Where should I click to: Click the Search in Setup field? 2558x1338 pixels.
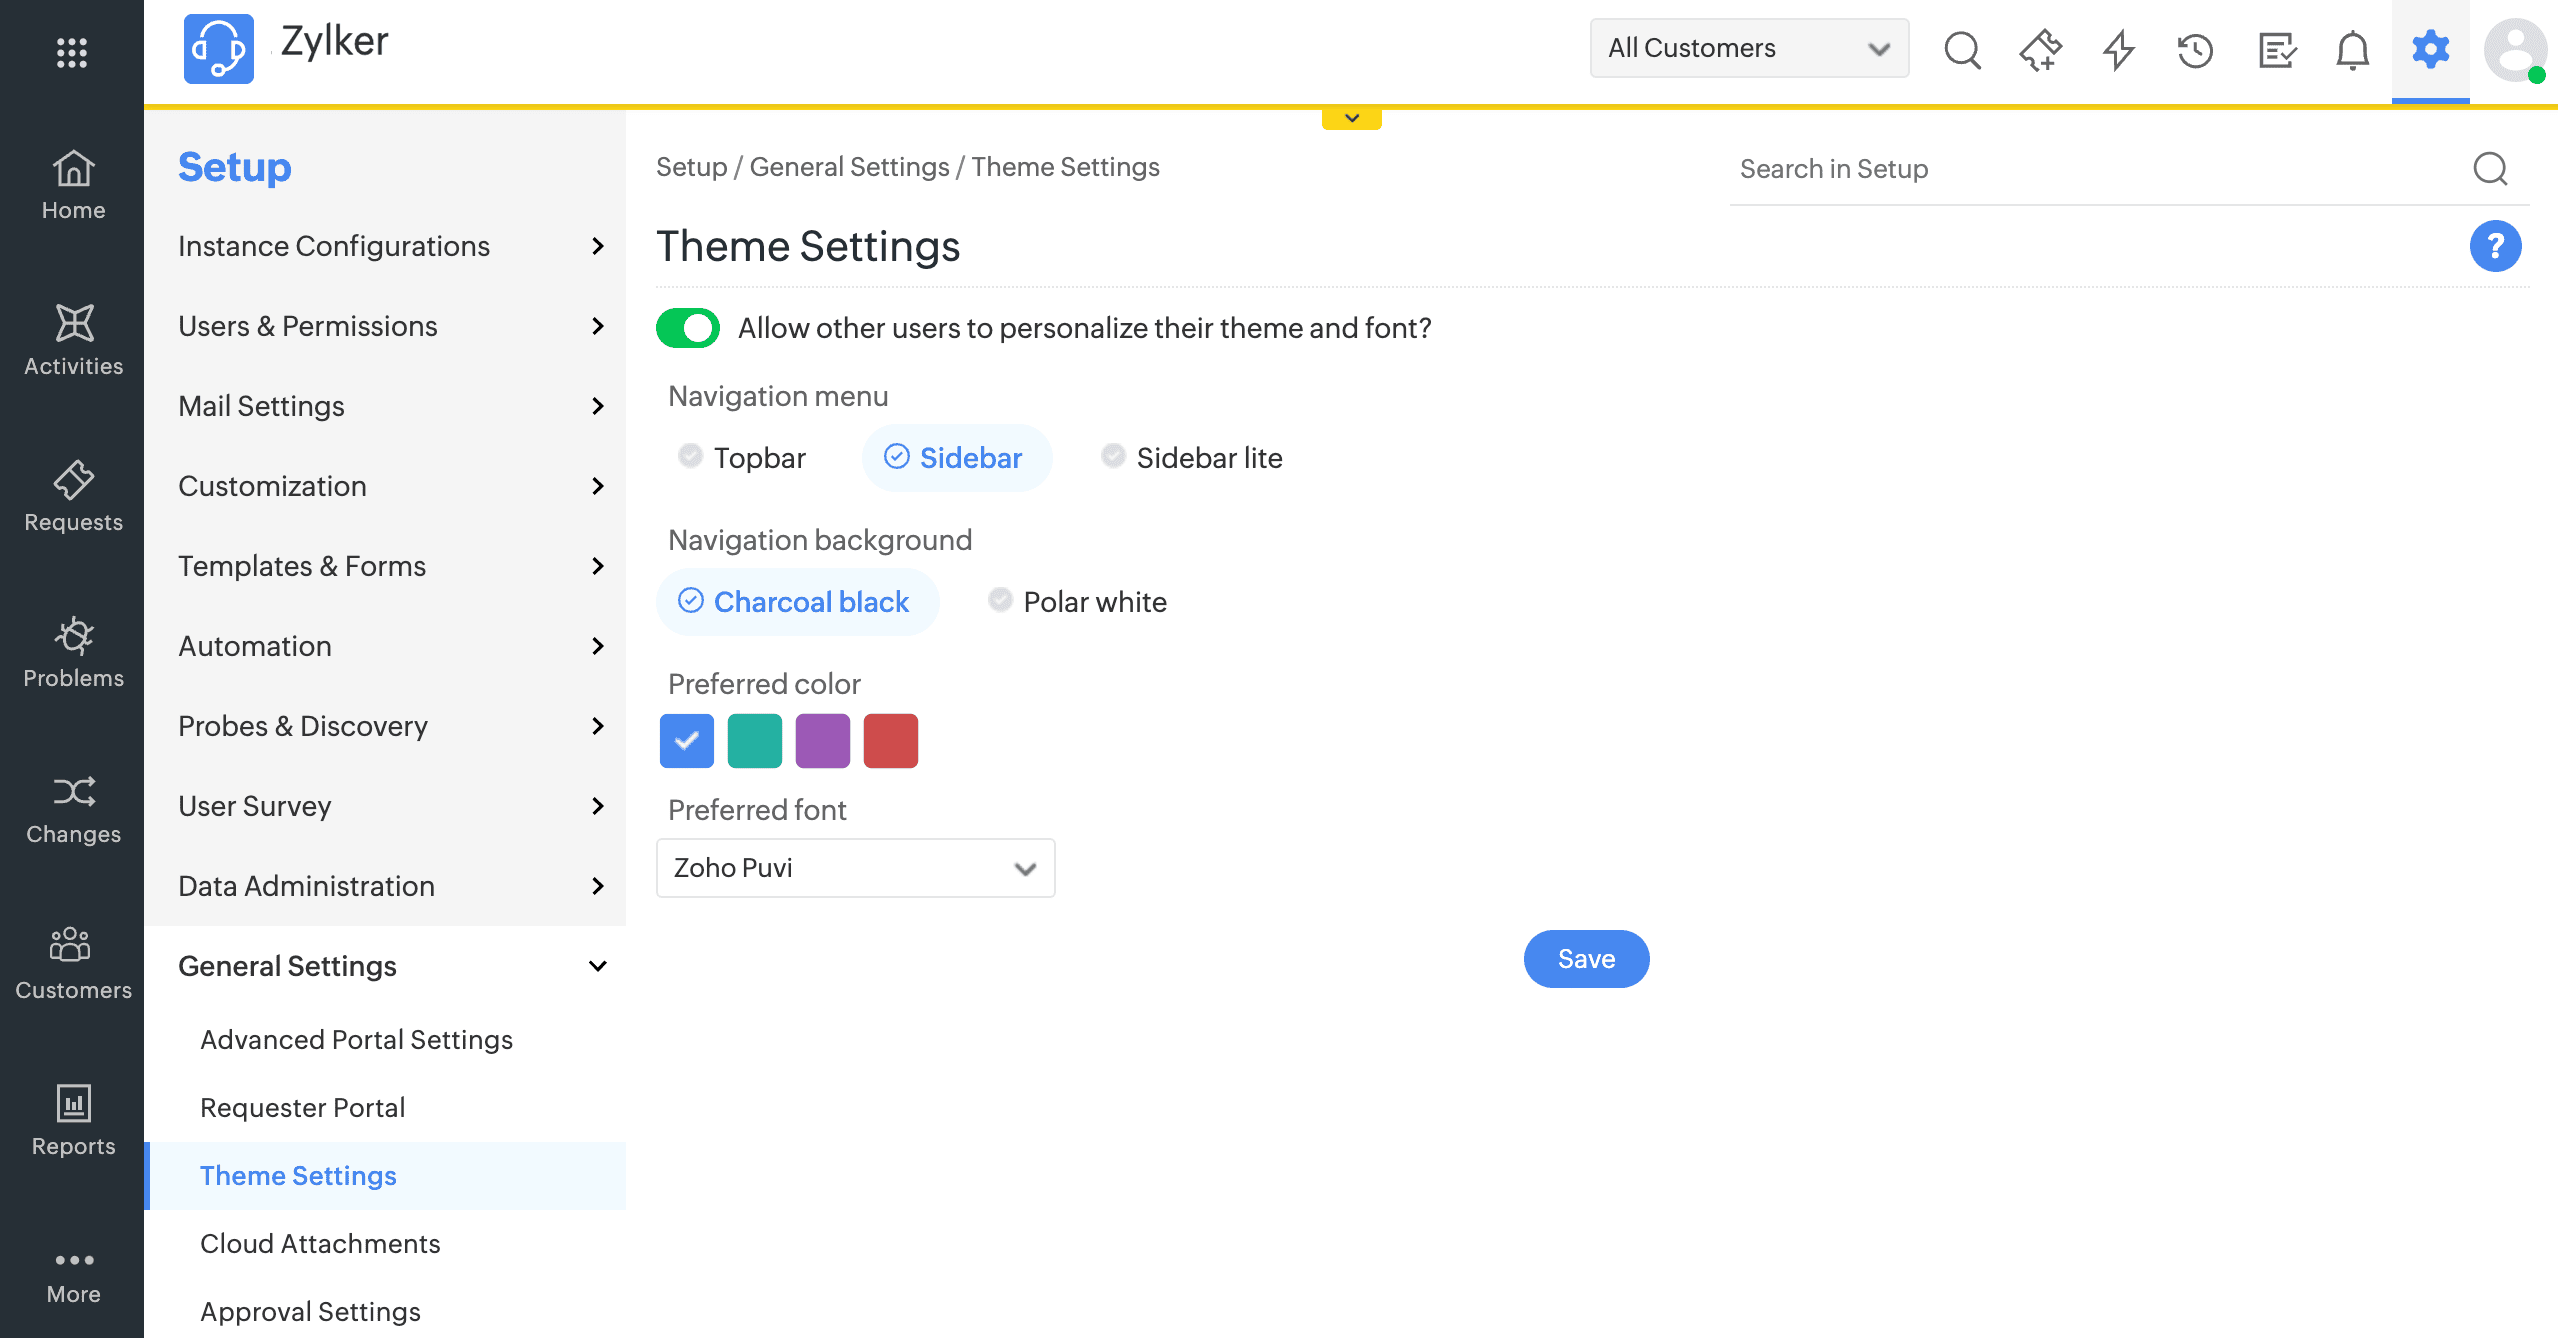click(x=2100, y=169)
